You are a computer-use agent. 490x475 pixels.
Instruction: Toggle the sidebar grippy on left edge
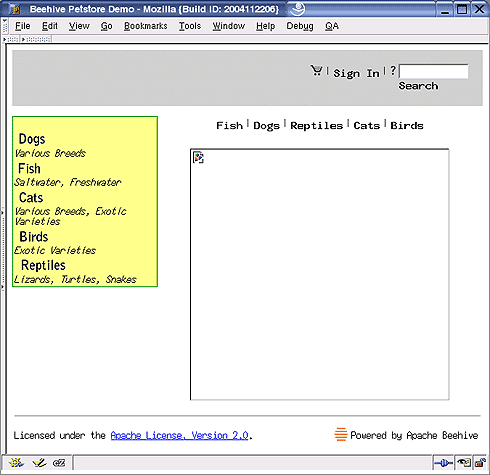2,249
